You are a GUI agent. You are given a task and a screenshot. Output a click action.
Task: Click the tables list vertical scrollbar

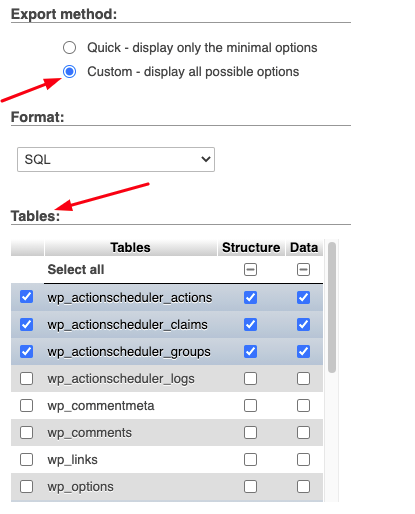click(x=332, y=307)
